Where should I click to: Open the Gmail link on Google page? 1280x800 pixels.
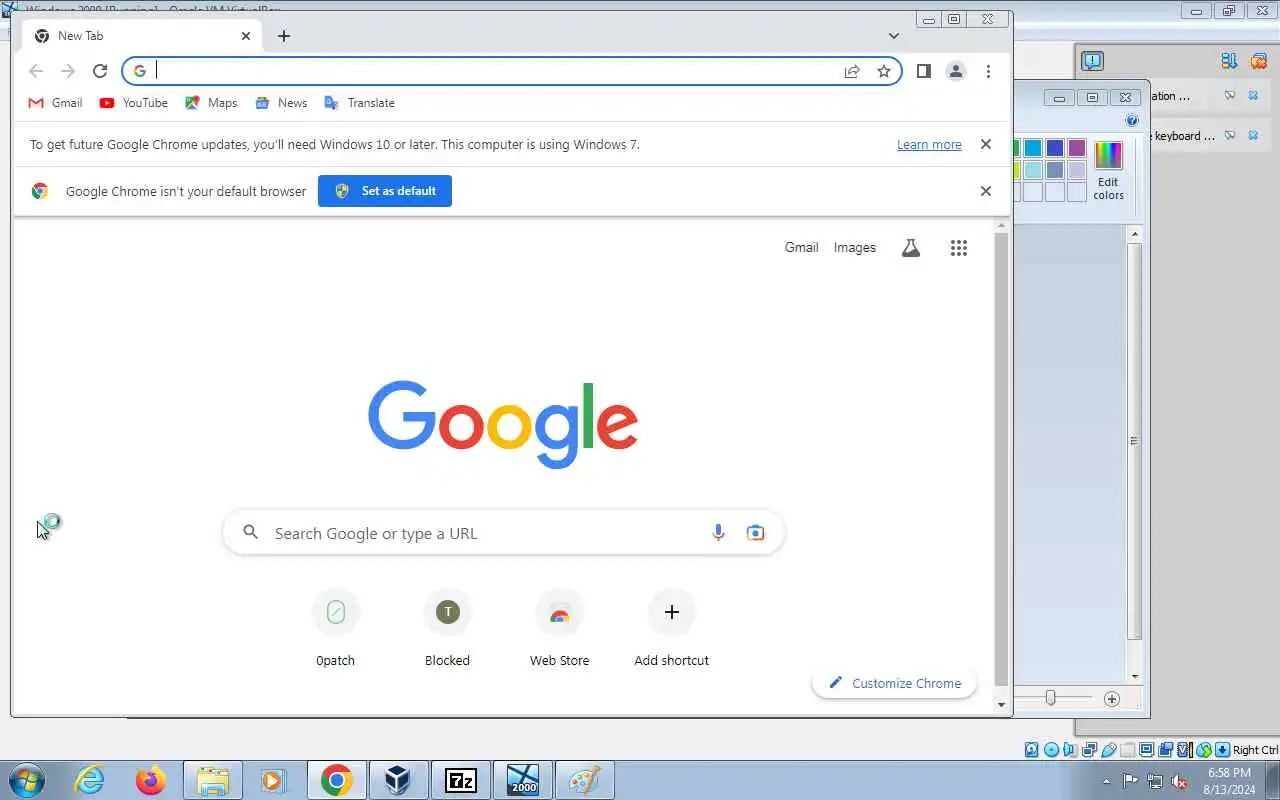(801, 248)
